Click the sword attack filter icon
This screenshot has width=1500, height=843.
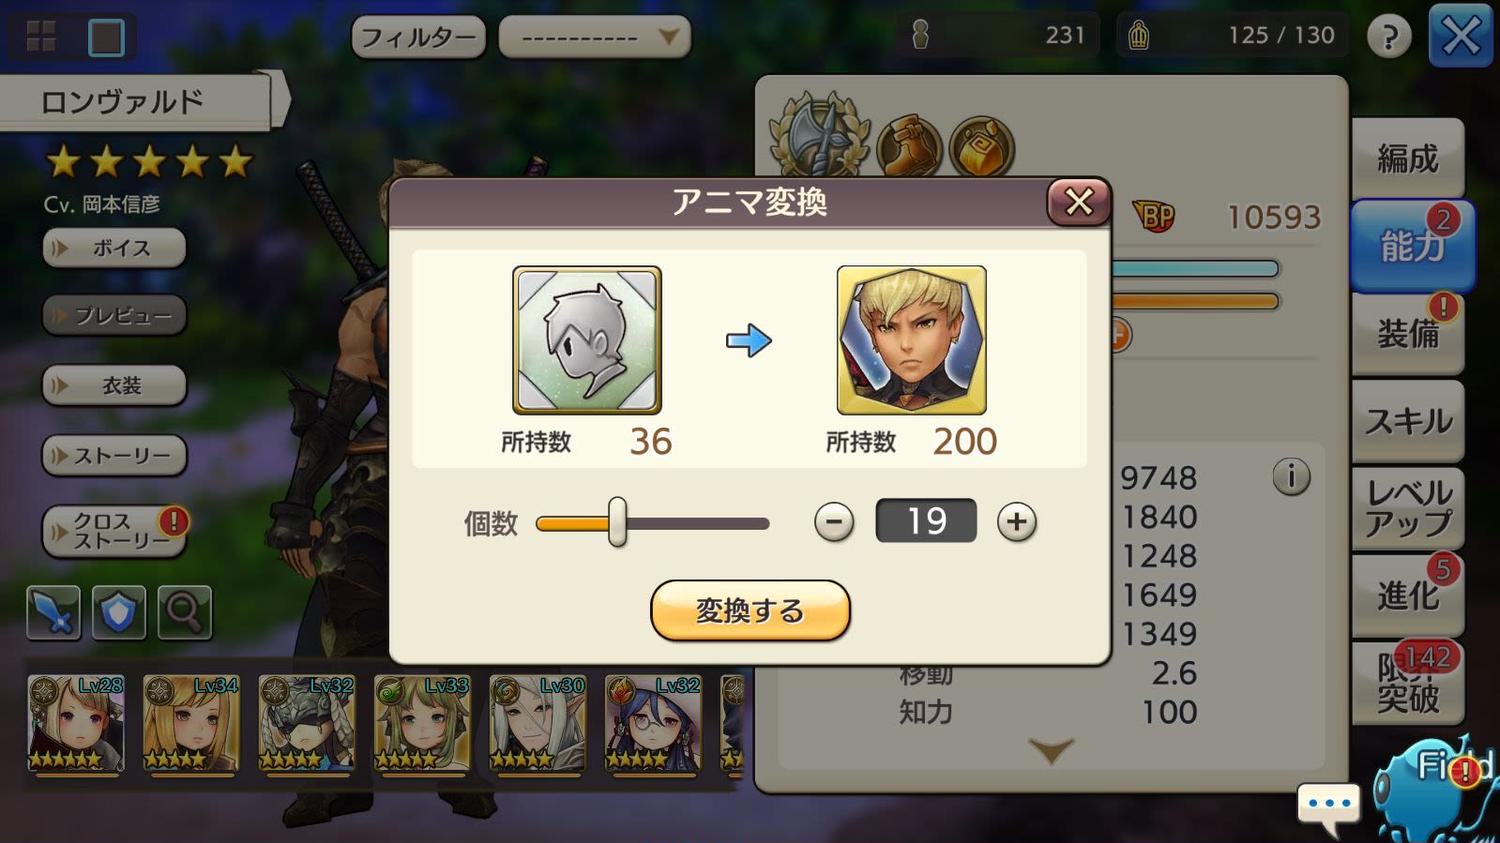click(53, 612)
